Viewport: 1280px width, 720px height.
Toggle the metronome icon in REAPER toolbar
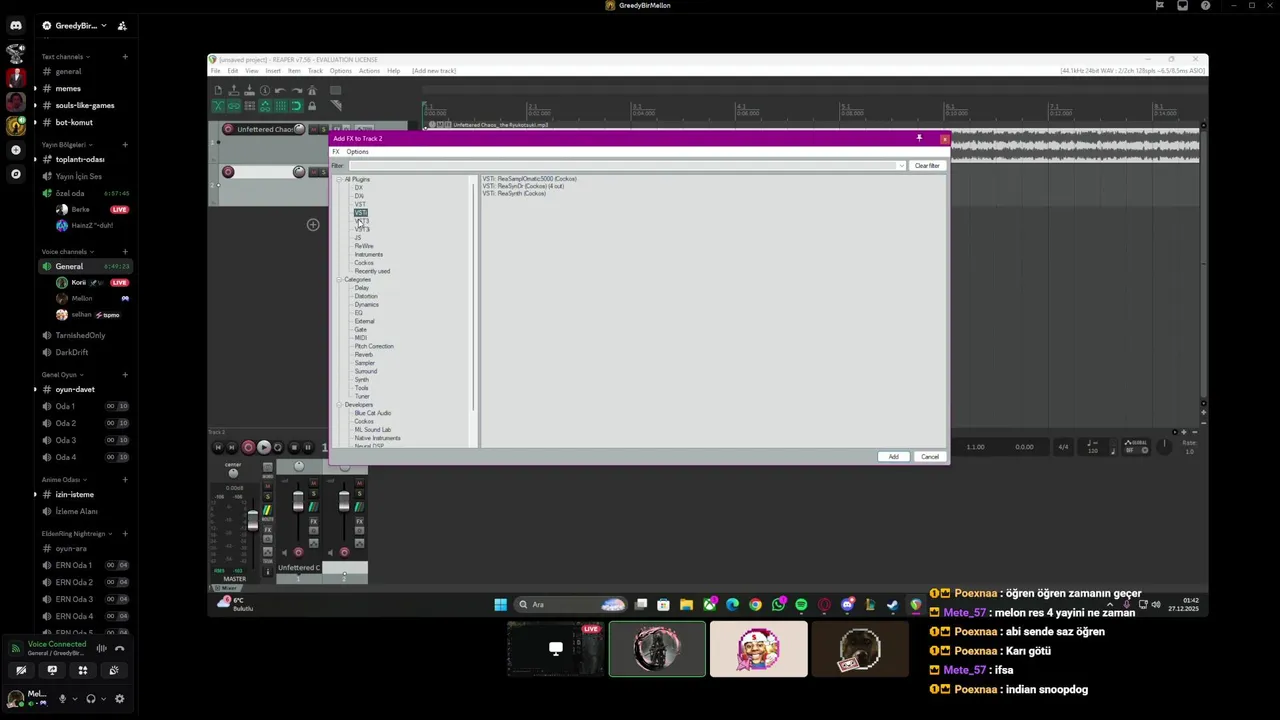pos(312,90)
